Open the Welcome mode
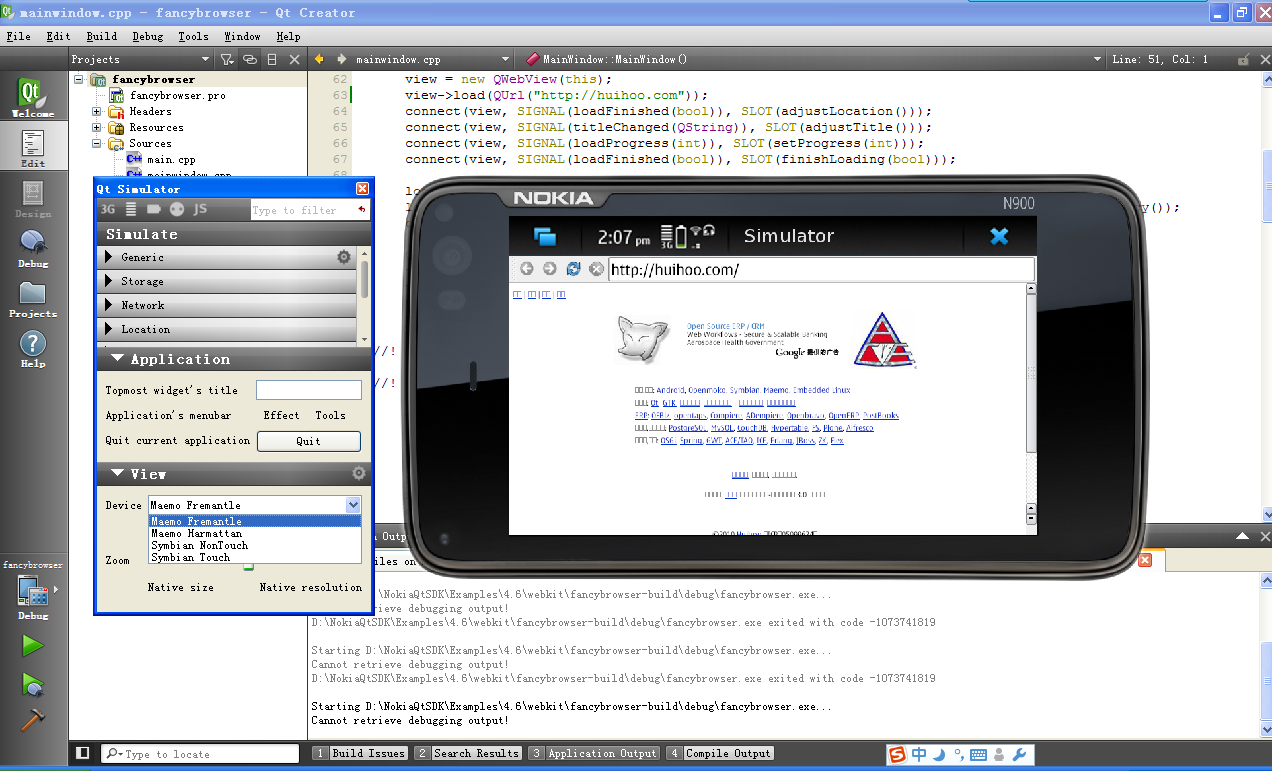1272x771 pixels. (x=33, y=98)
